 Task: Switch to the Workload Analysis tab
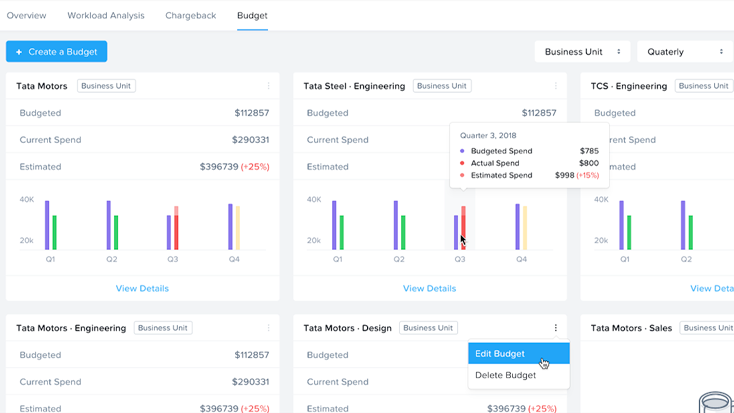click(106, 16)
